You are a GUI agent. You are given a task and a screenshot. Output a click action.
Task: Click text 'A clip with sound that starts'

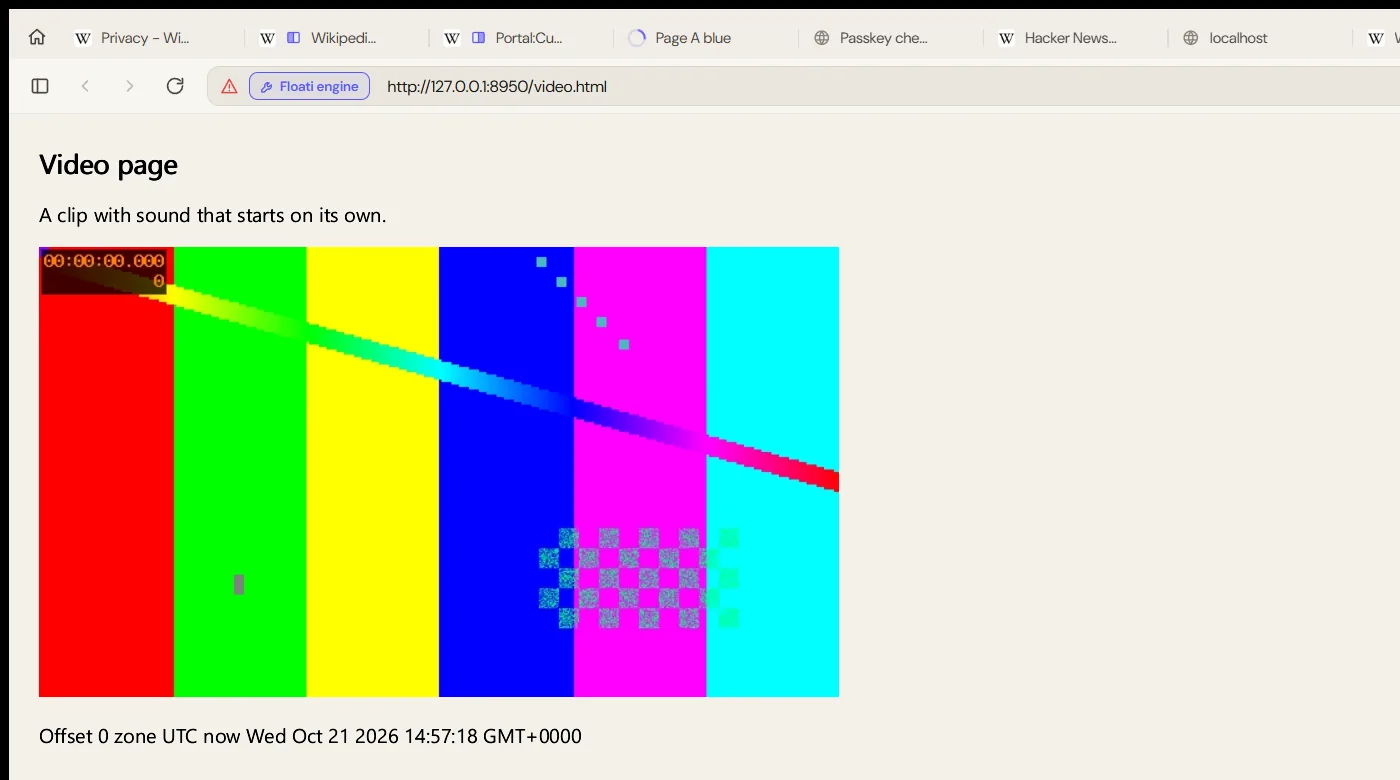[165, 215]
